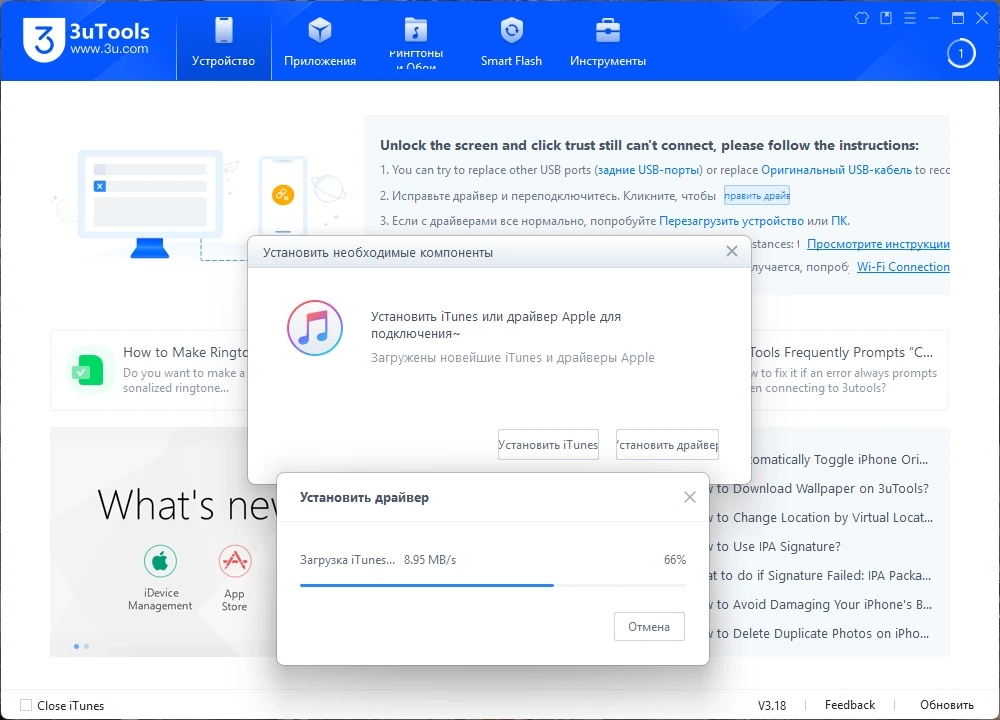Click the mini-window icon in title bar
This screenshot has height=720, width=1000.
(x=886, y=18)
